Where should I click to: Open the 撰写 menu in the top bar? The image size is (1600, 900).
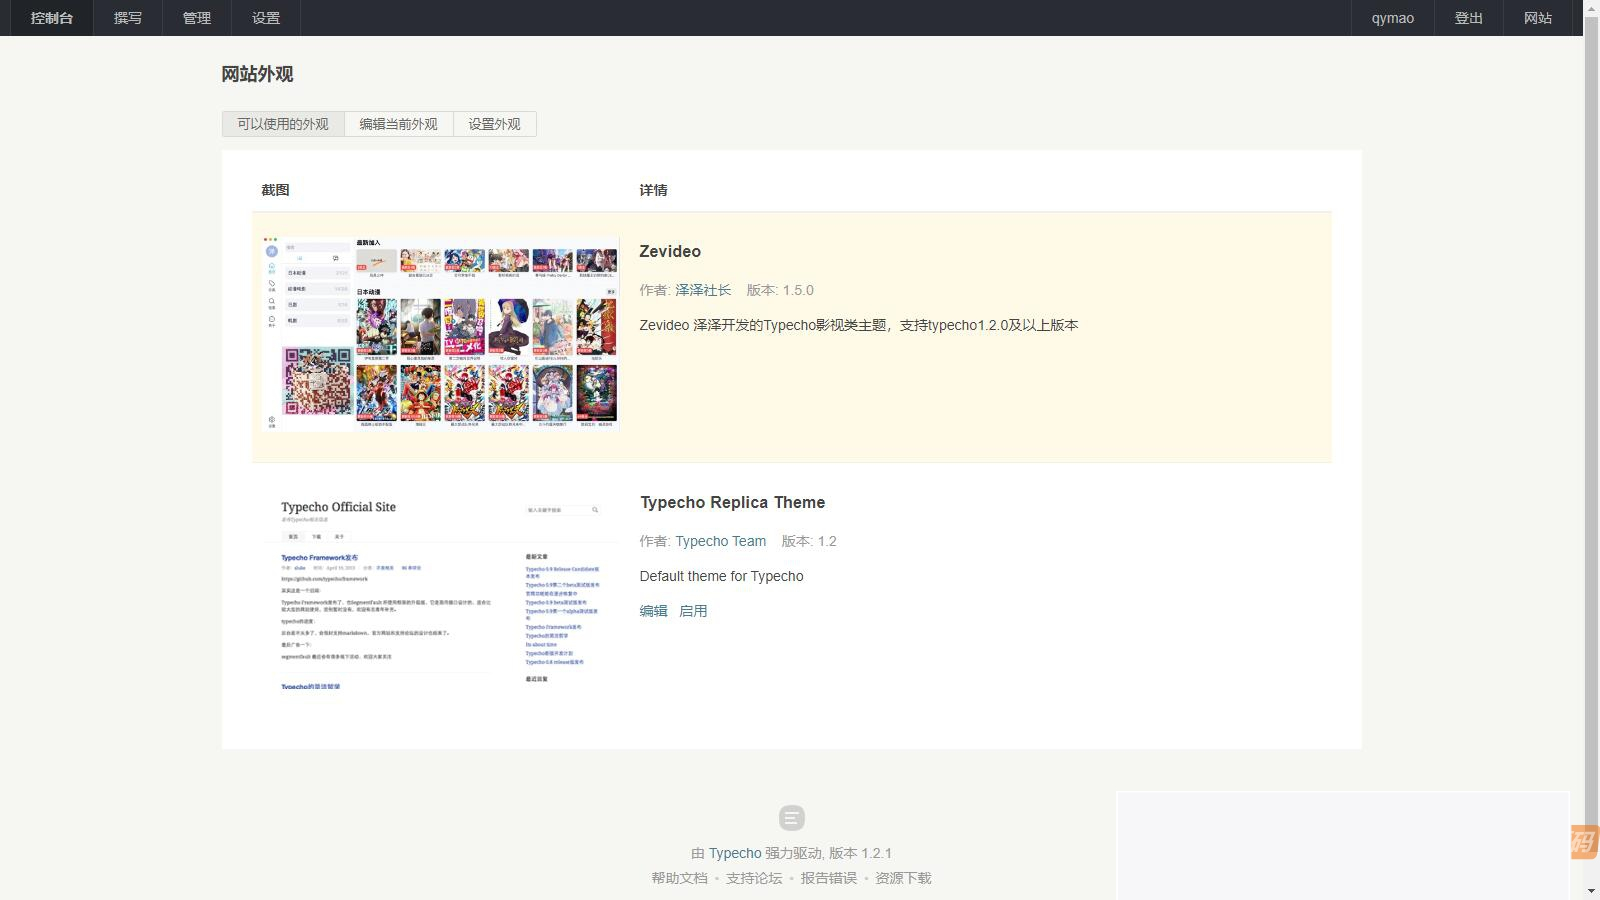(x=127, y=17)
